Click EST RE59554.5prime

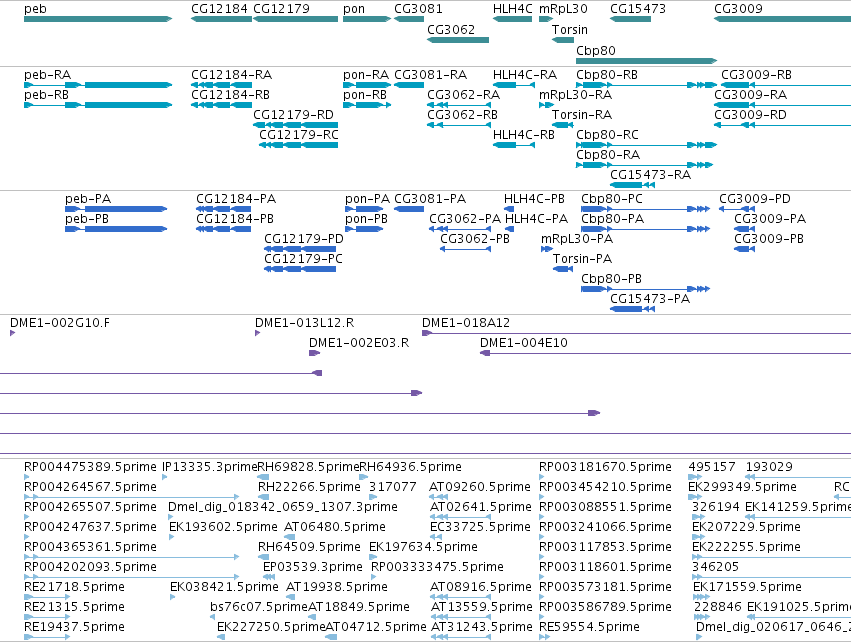(x=589, y=627)
